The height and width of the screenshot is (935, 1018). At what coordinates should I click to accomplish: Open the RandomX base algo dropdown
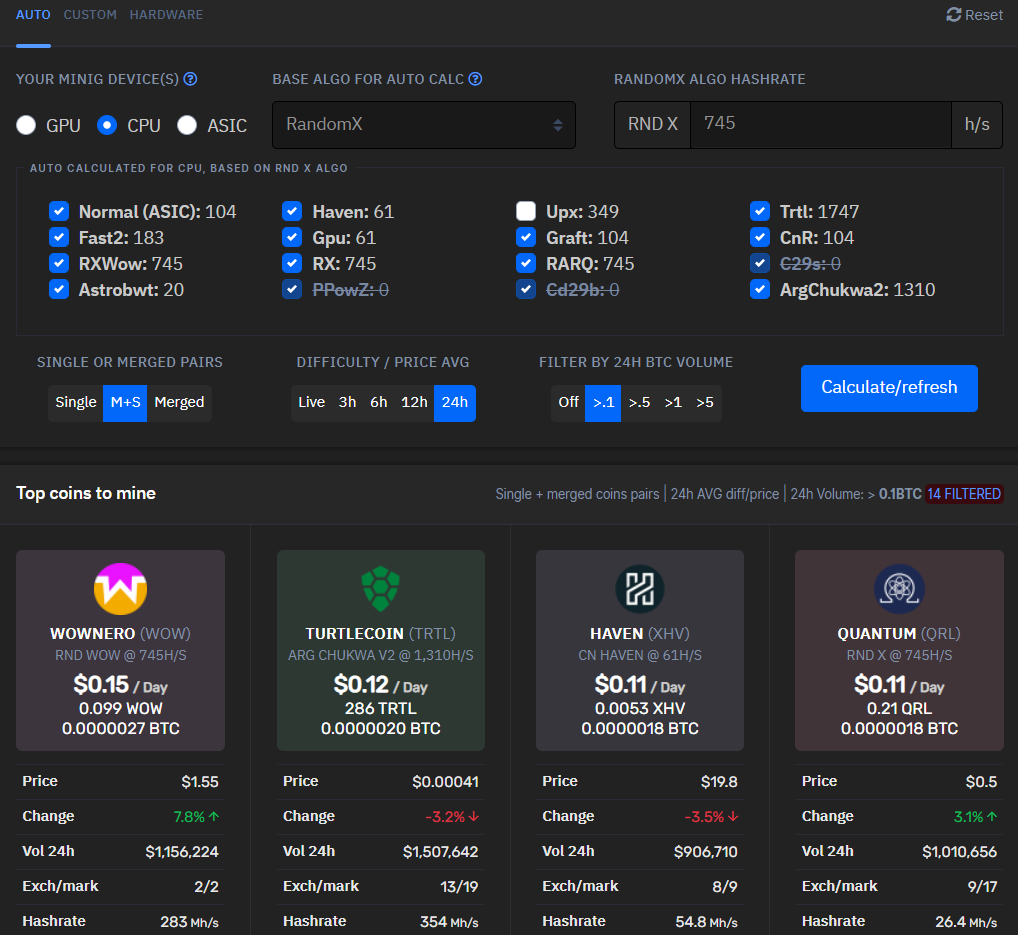(423, 125)
